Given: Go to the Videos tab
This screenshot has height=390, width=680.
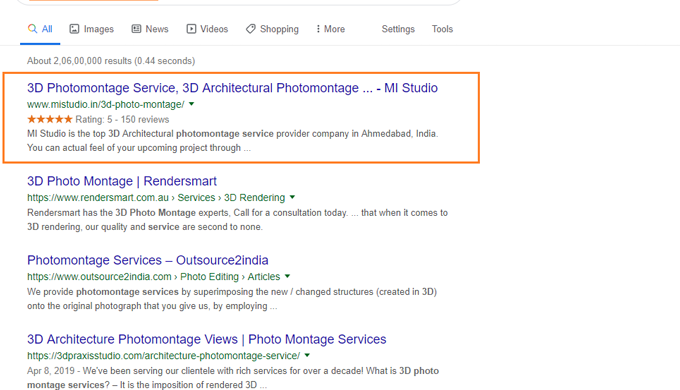Looking at the screenshot, I should pyautogui.click(x=207, y=29).
